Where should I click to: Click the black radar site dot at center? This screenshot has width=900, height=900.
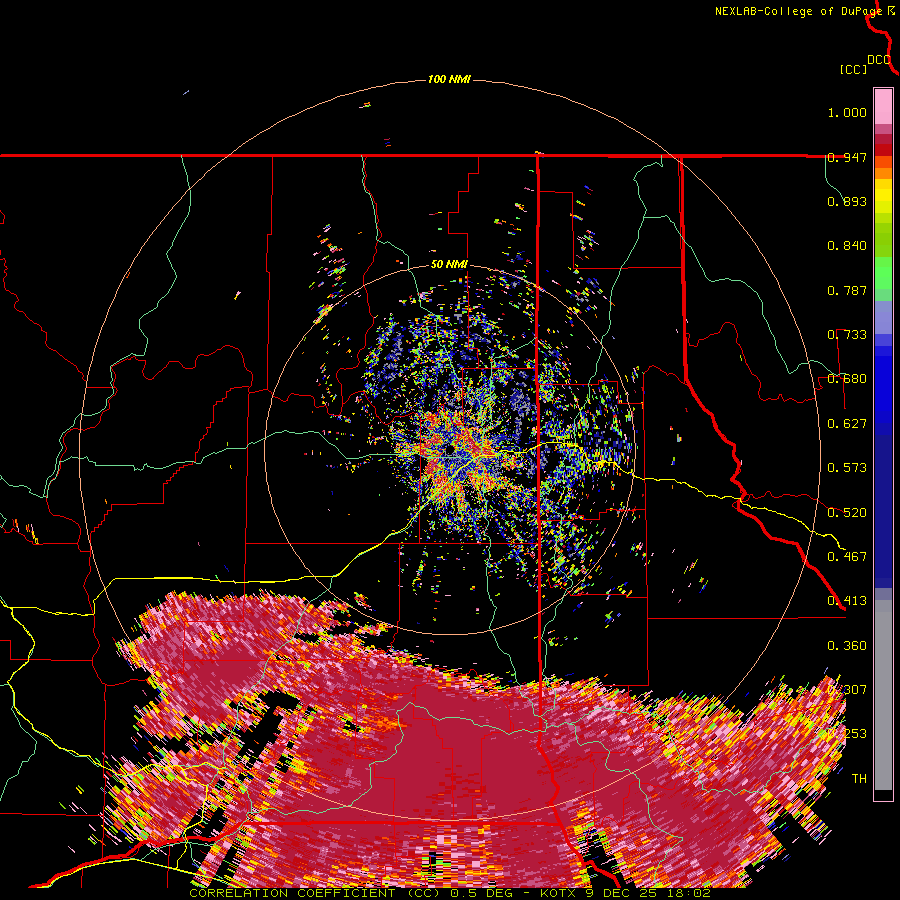click(451, 448)
